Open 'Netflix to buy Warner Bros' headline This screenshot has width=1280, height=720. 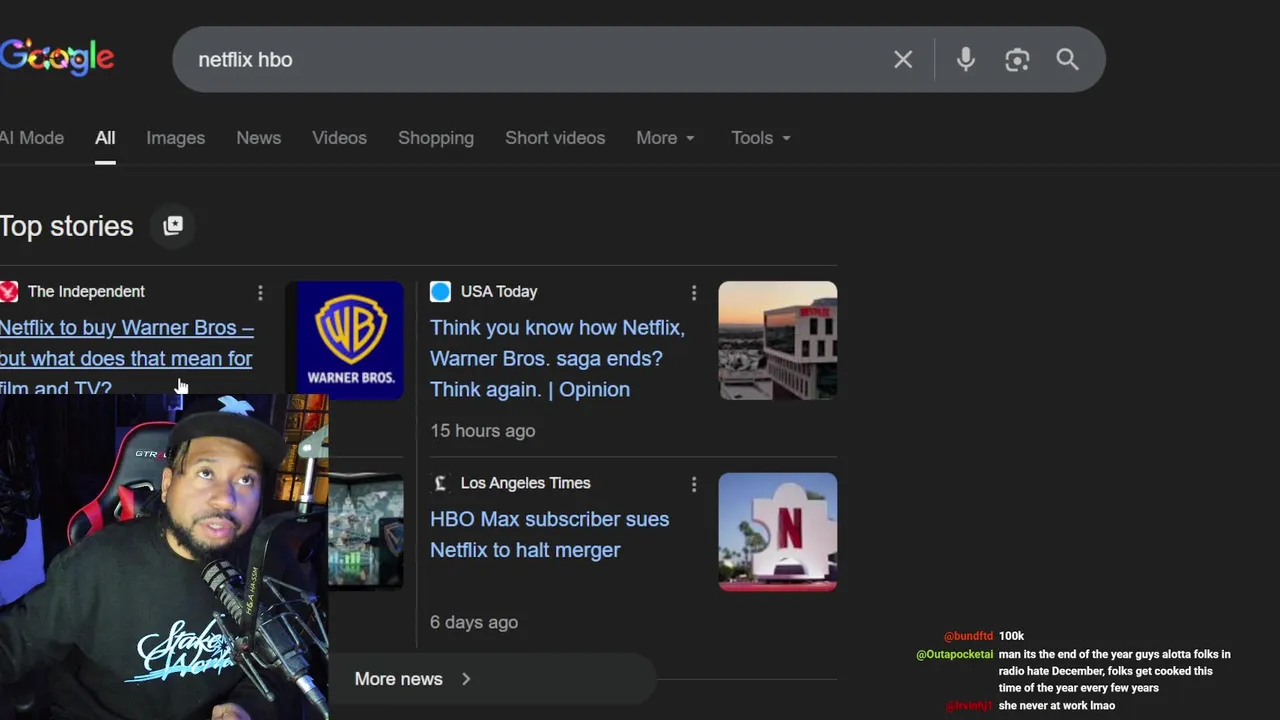(x=126, y=358)
